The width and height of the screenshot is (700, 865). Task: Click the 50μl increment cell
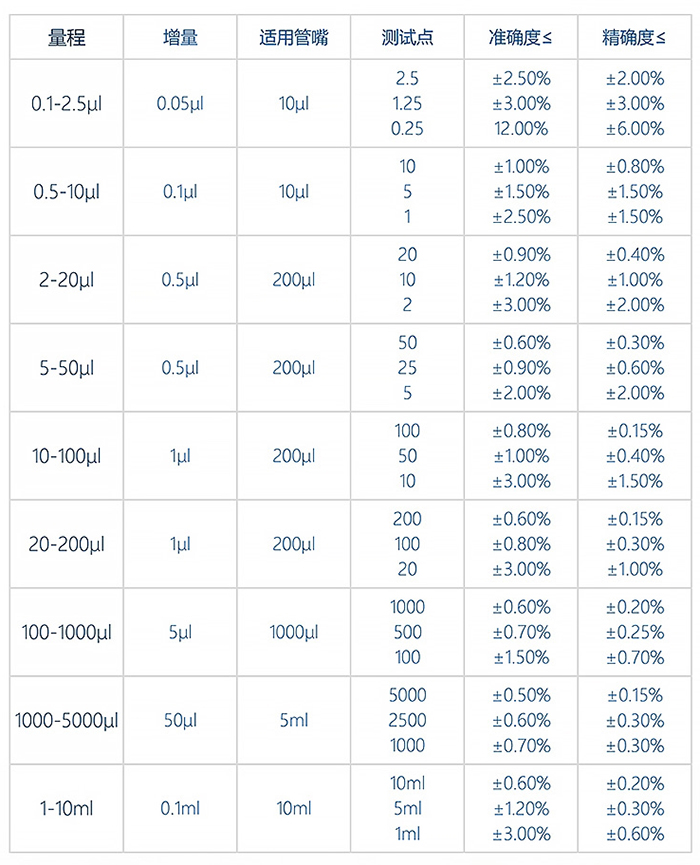(x=180, y=720)
